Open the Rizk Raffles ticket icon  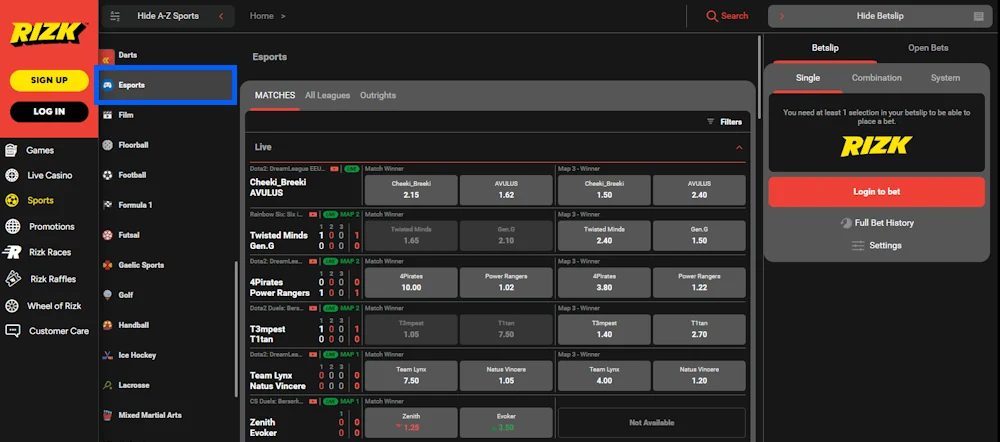[x=11, y=279]
